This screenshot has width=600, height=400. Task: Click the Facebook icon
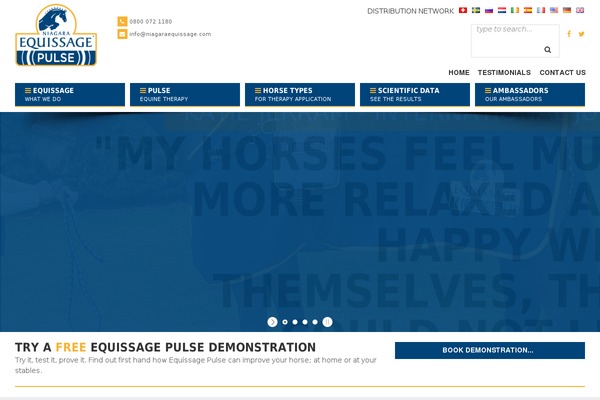569,34
